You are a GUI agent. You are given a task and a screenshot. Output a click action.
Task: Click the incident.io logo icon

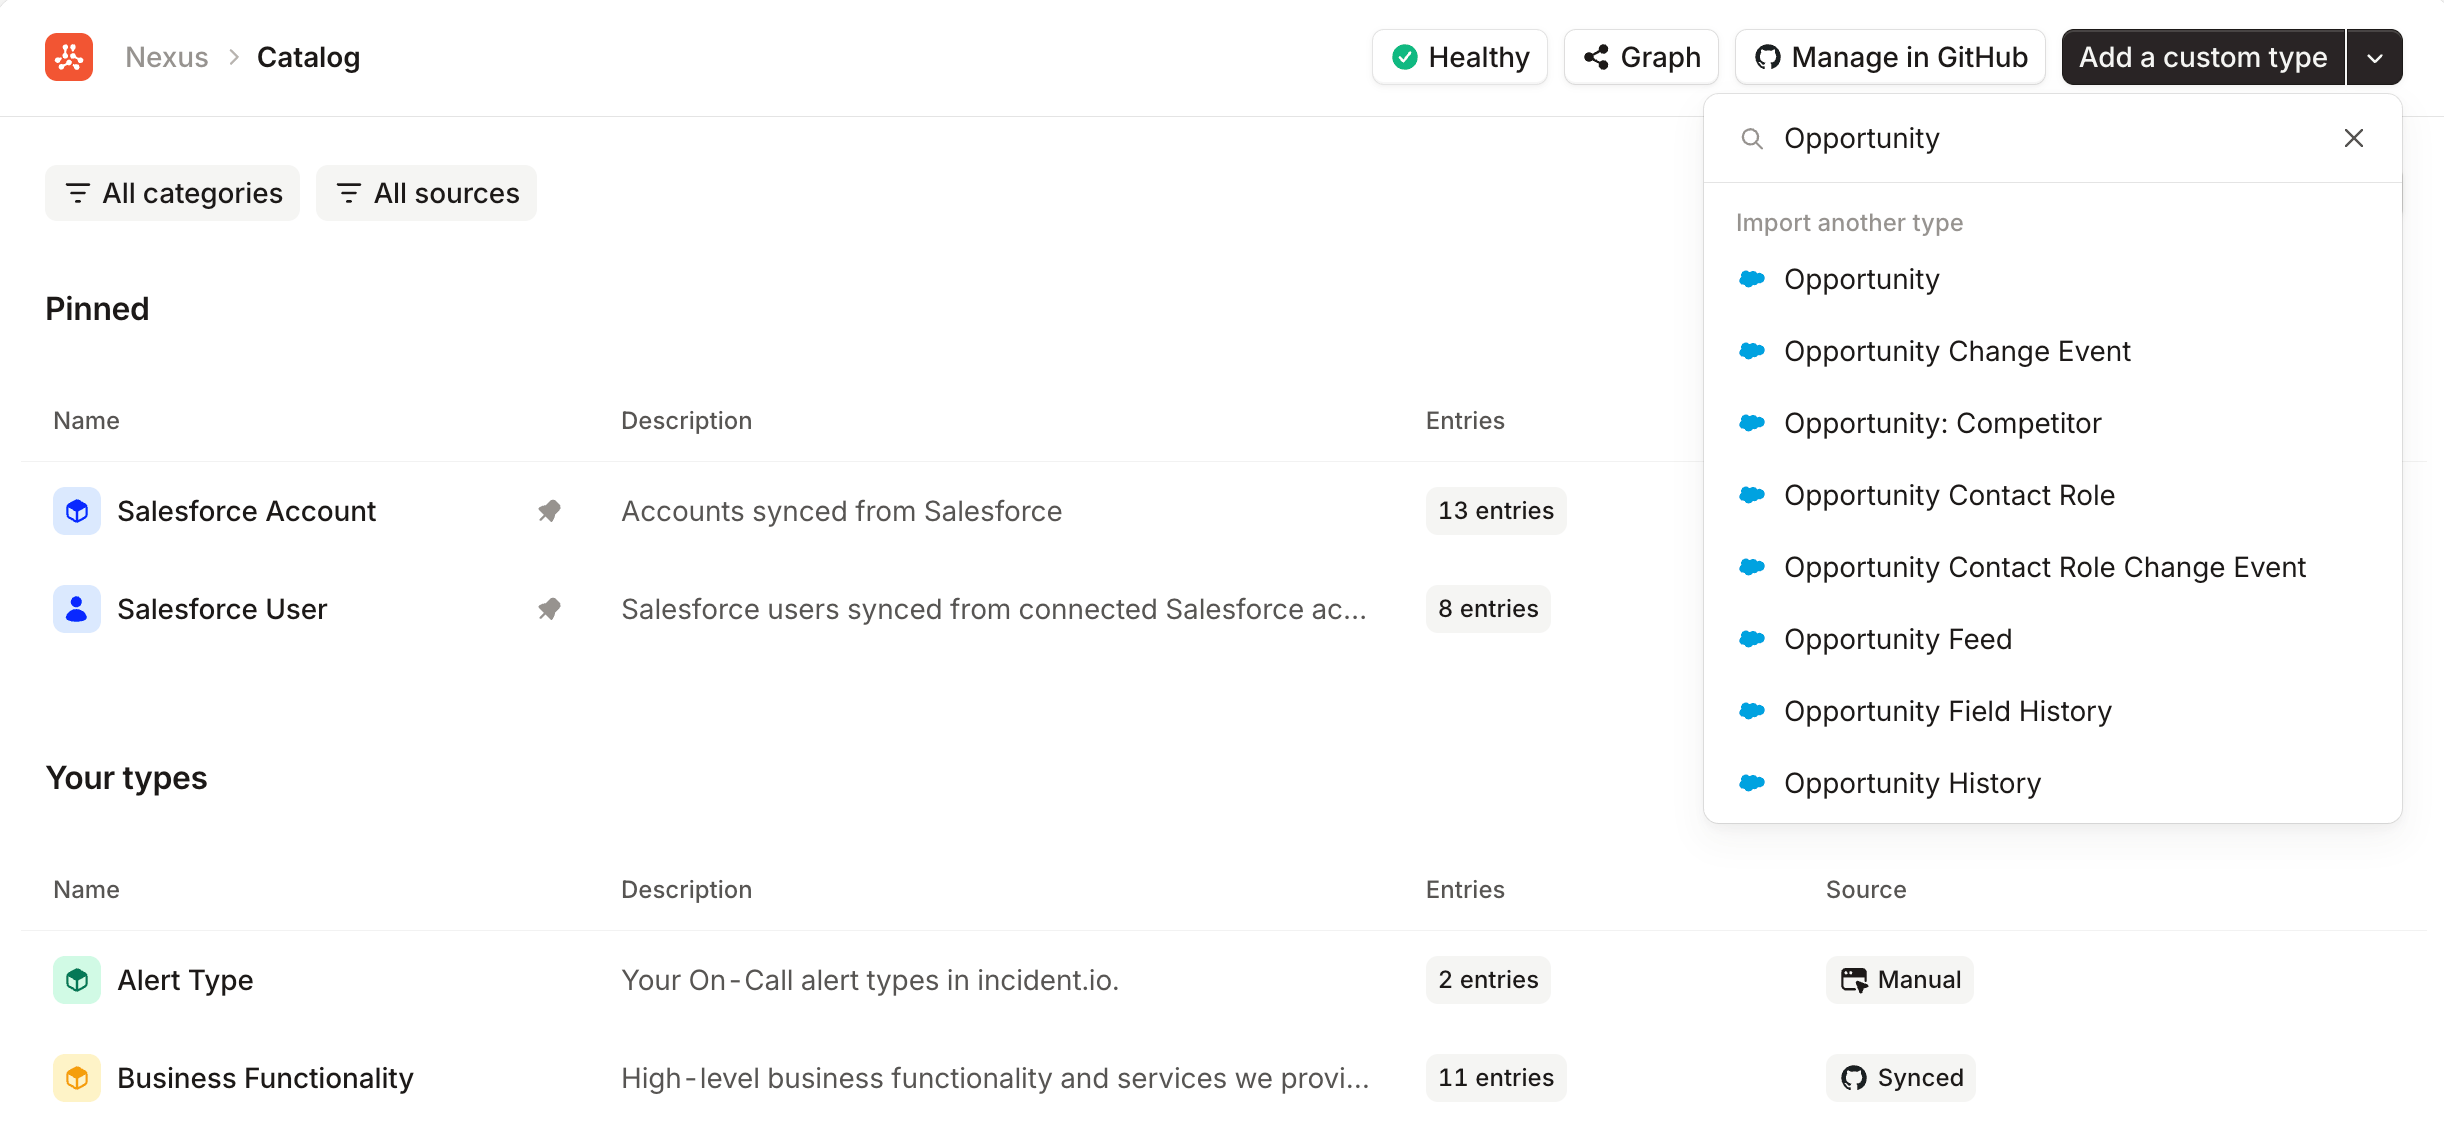[69, 57]
